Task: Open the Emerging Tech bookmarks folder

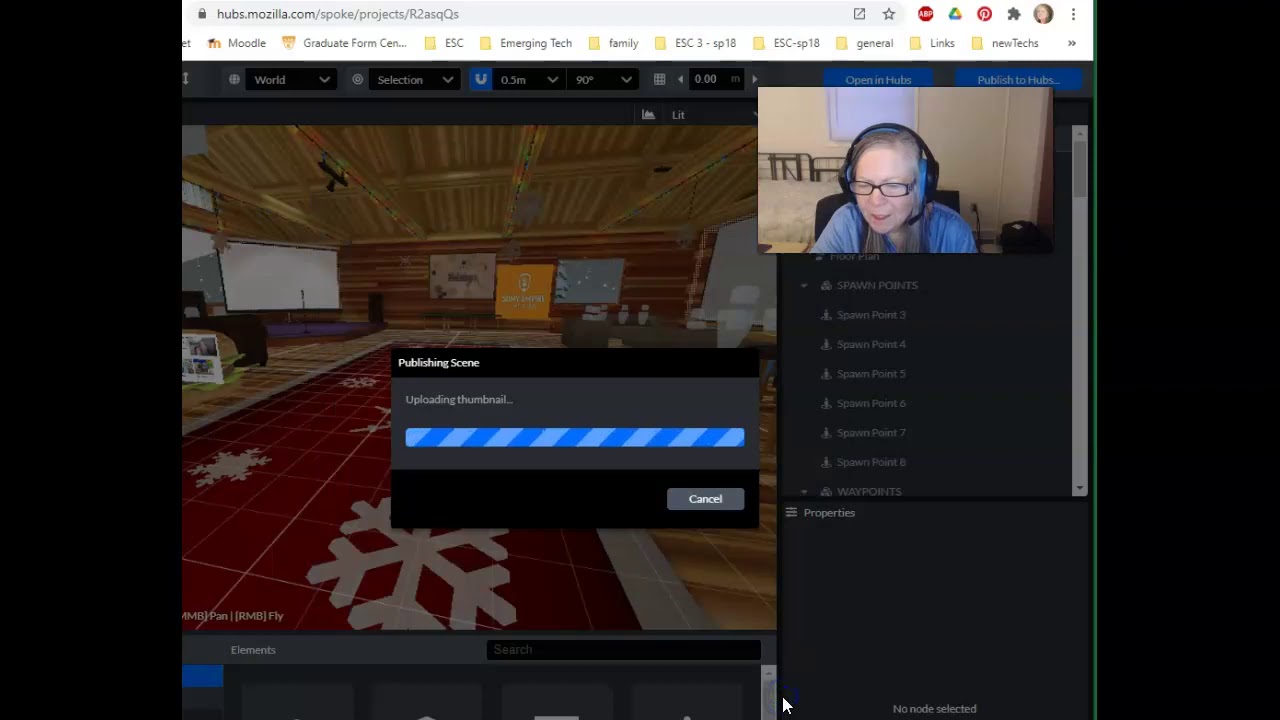Action: click(x=526, y=43)
